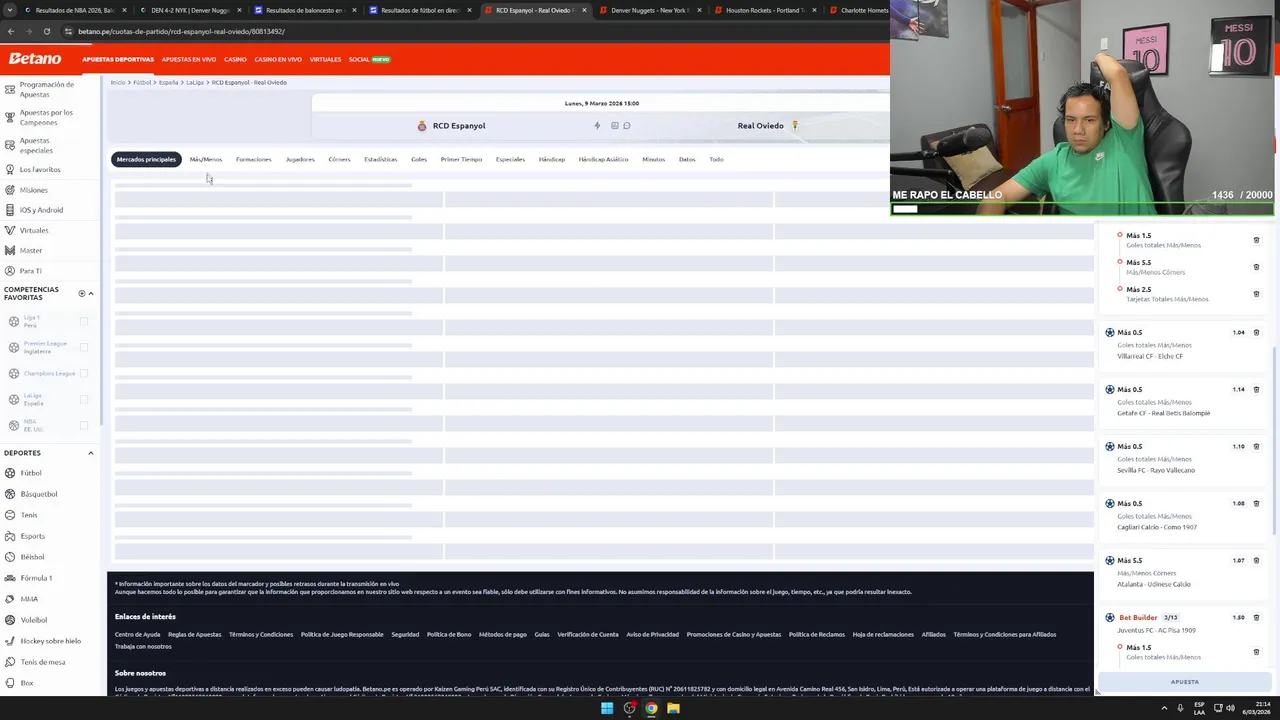Switch to Córners tab
The image size is (1280, 720).
coord(339,159)
